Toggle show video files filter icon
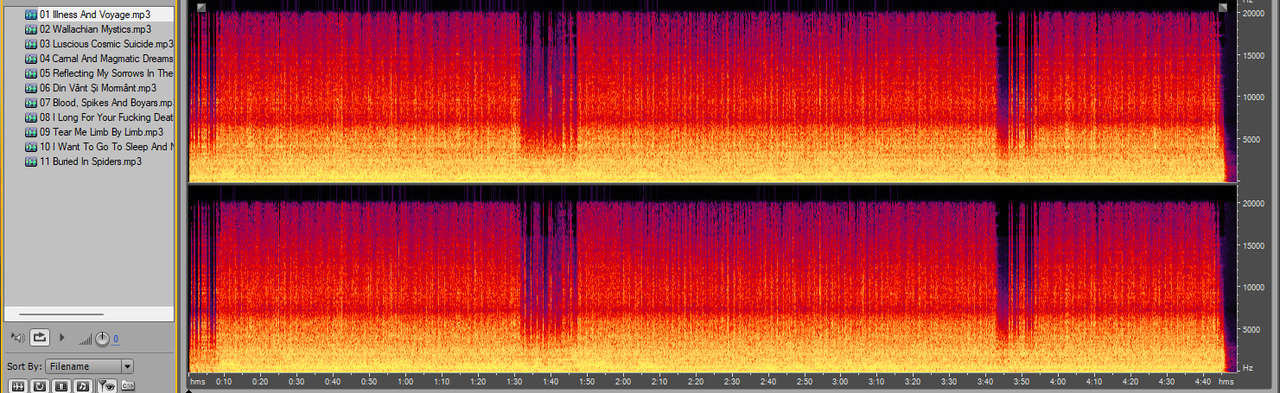 pyautogui.click(x=61, y=386)
